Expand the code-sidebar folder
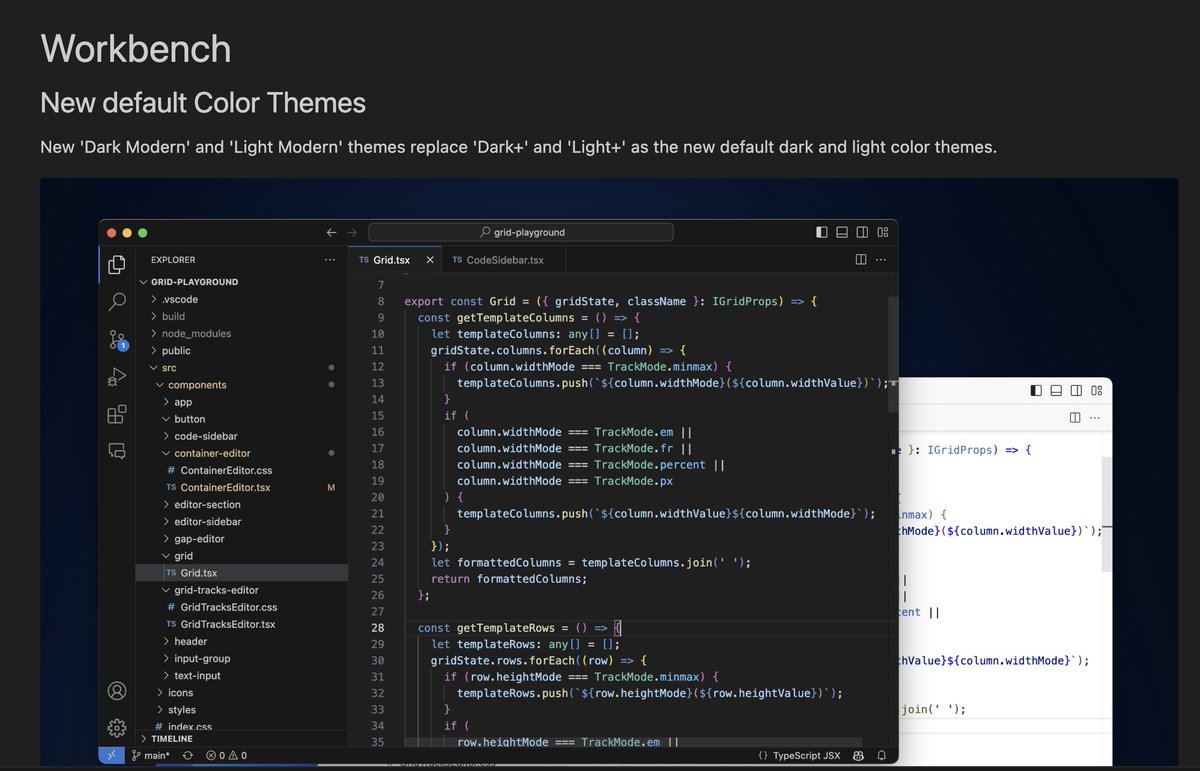 click(241, 436)
